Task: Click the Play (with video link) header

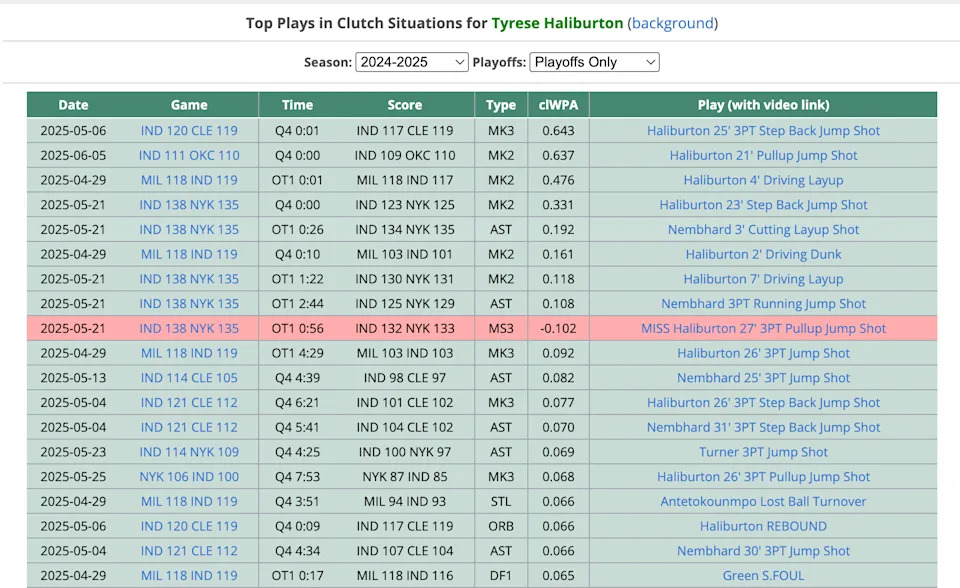Action: pos(763,105)
